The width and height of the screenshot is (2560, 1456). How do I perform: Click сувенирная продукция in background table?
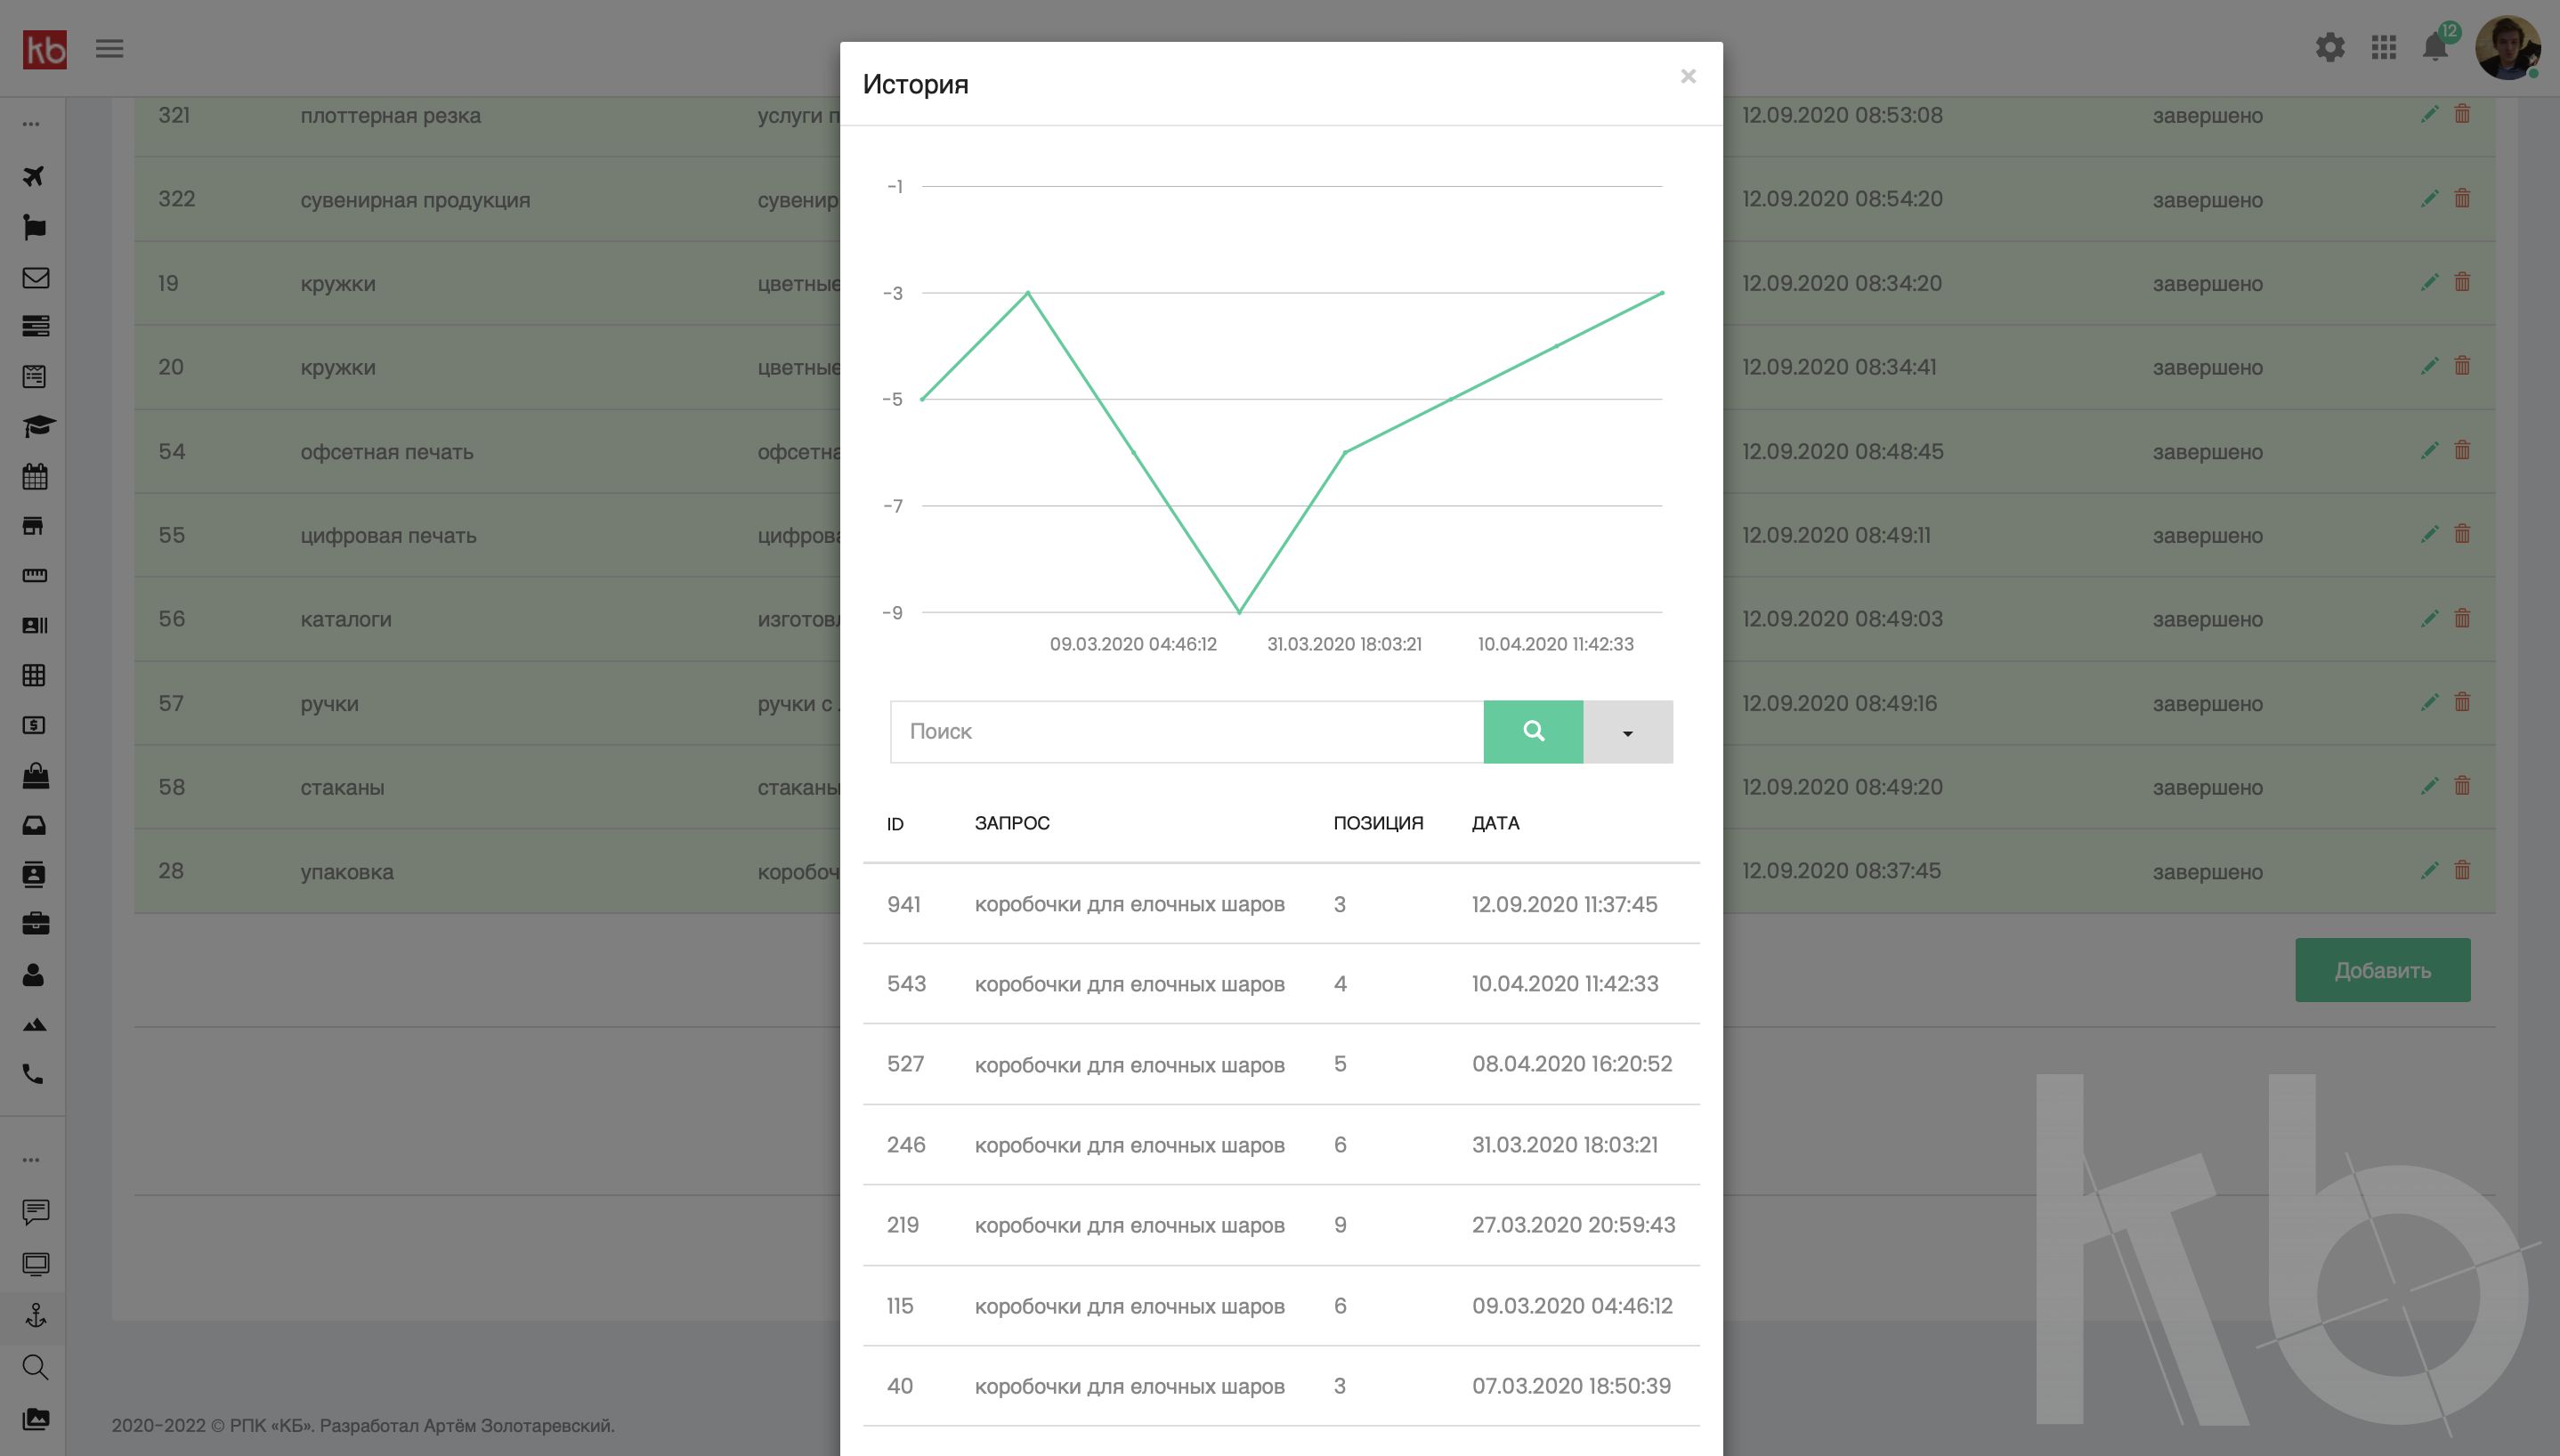click(x=415, y=199)
